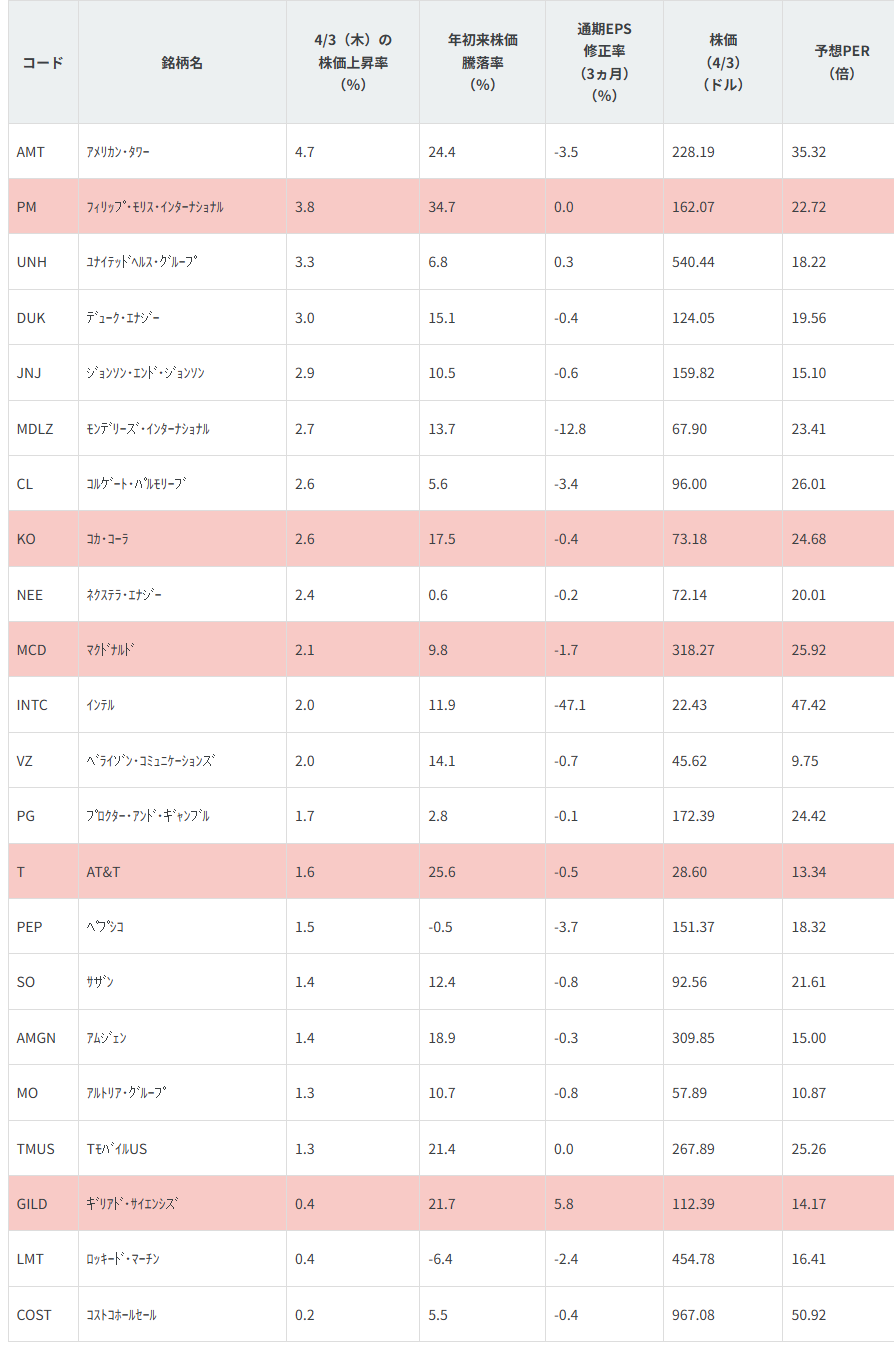This screenshot has height=1357, width=894.
Task: Select the INTC ticker code cell
Action: point(32,705)
